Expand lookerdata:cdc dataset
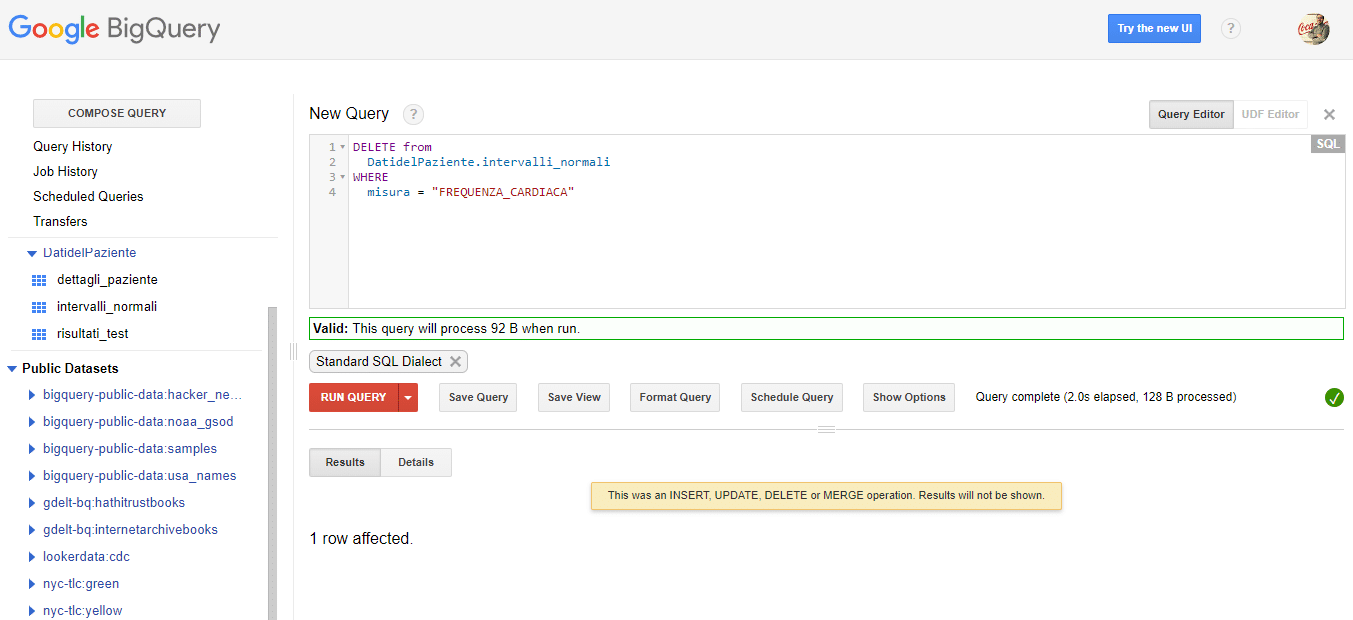Image resolution: width=1353 pixels, height=620 pixels. (x=32, y=557)
